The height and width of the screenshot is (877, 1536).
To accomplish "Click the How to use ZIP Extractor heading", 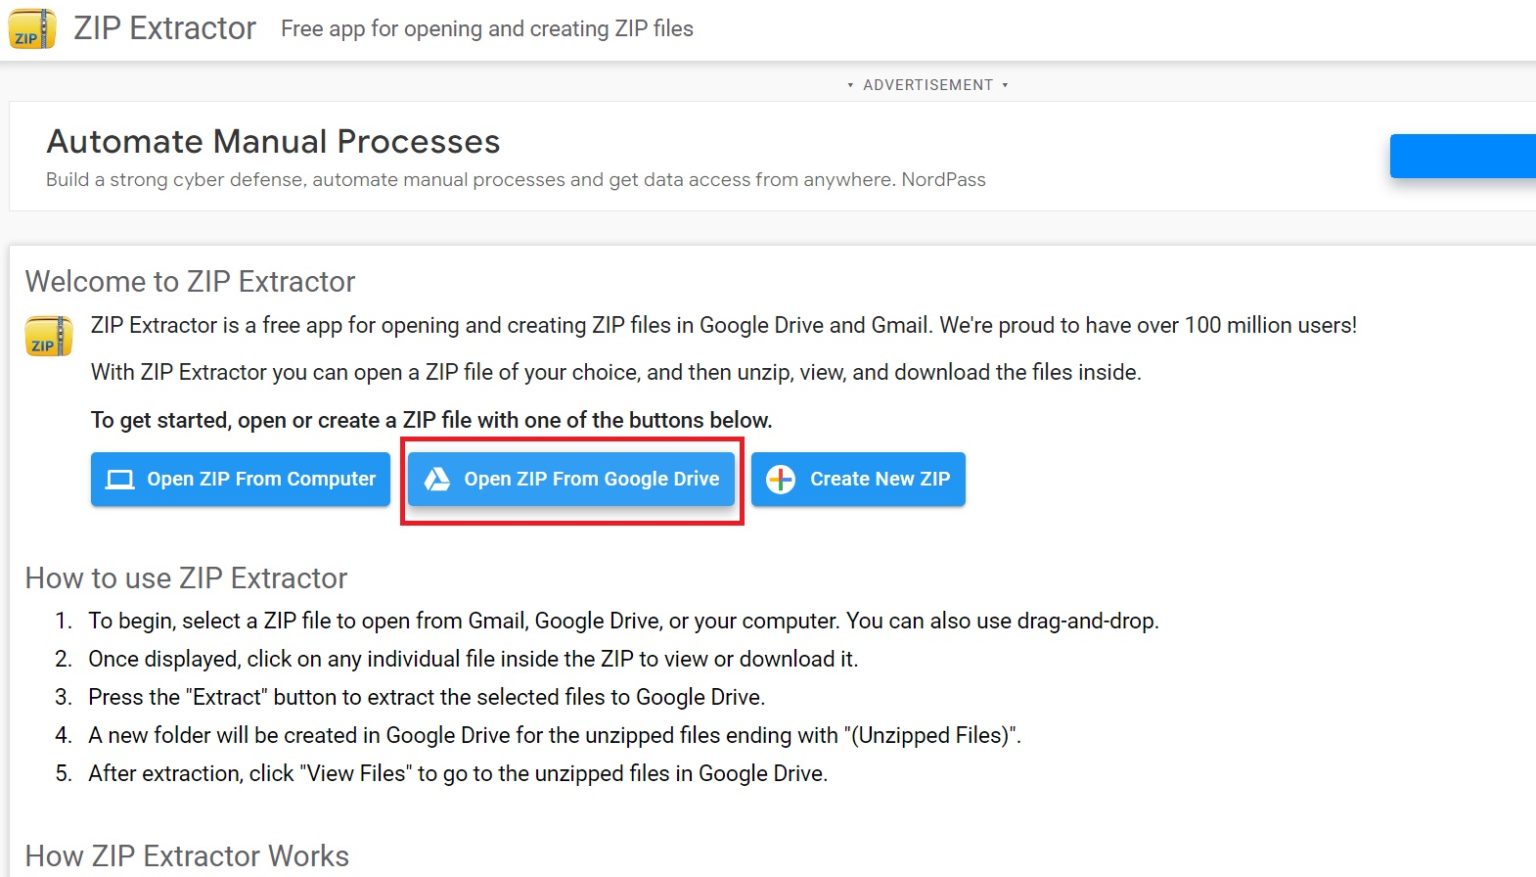I will pyautogui.click(x=185, y=578).
